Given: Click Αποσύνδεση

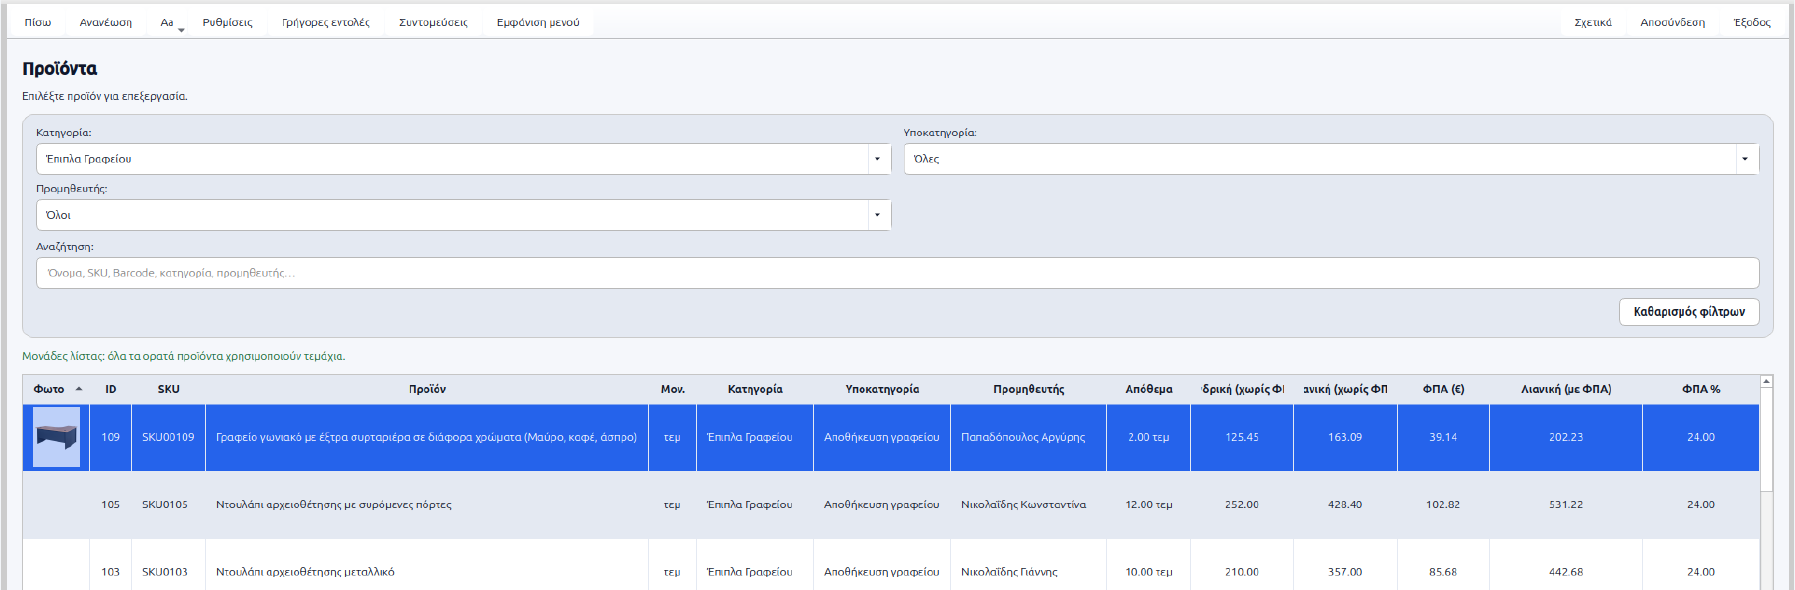Looking at the screenshot, I should click(1673, 22).
